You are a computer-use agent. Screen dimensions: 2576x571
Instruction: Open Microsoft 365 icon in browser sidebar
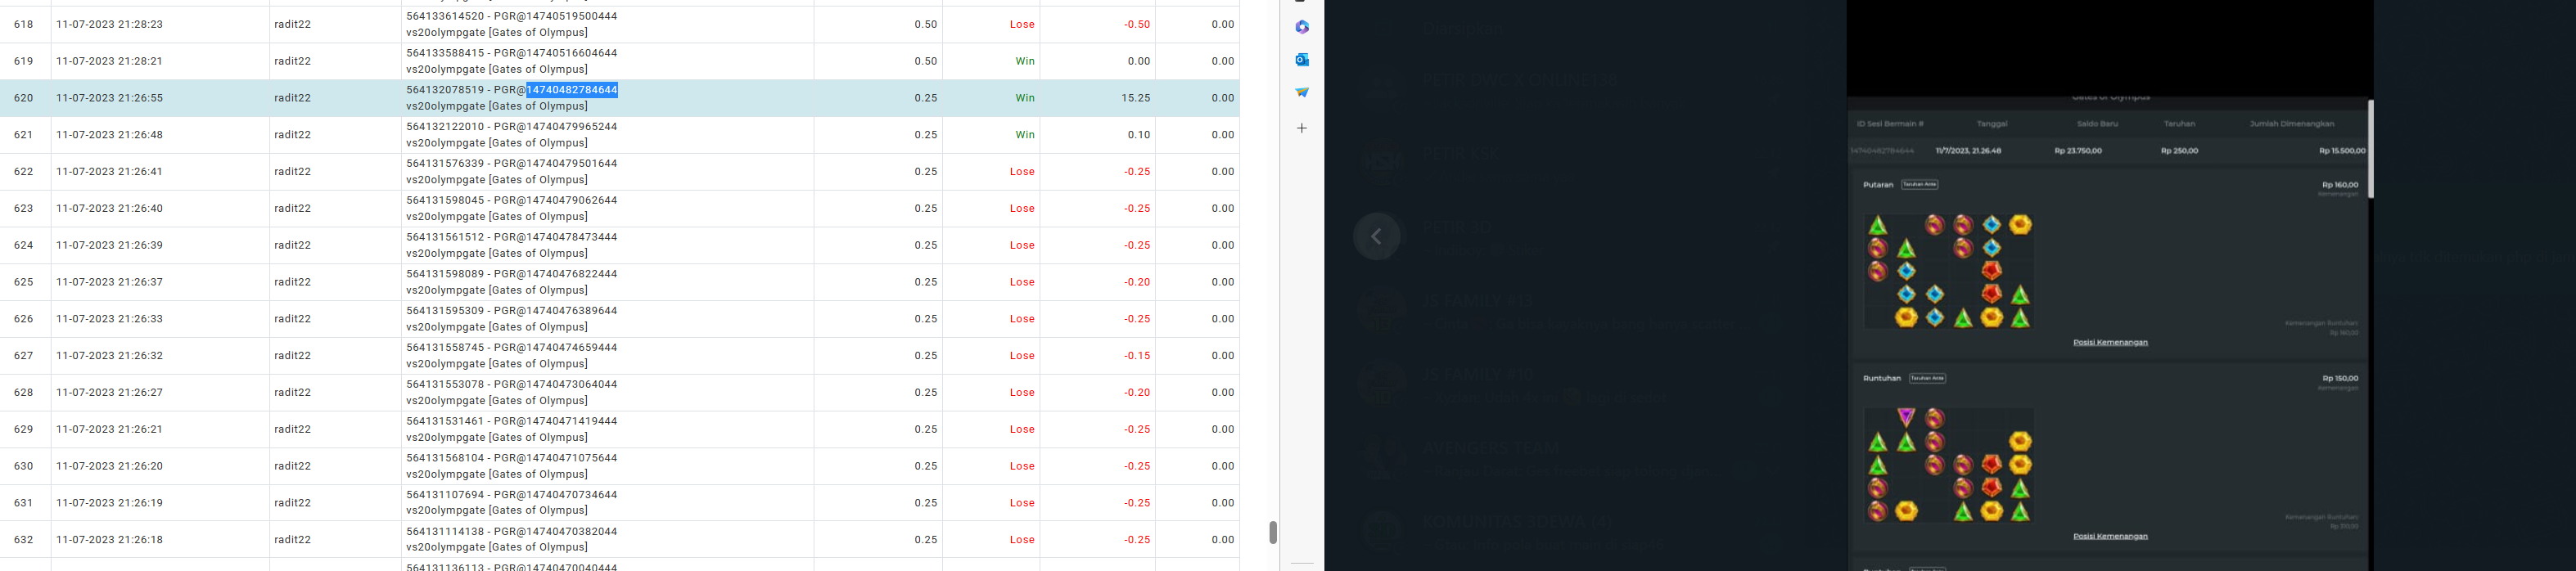(x=1302, y=27)
